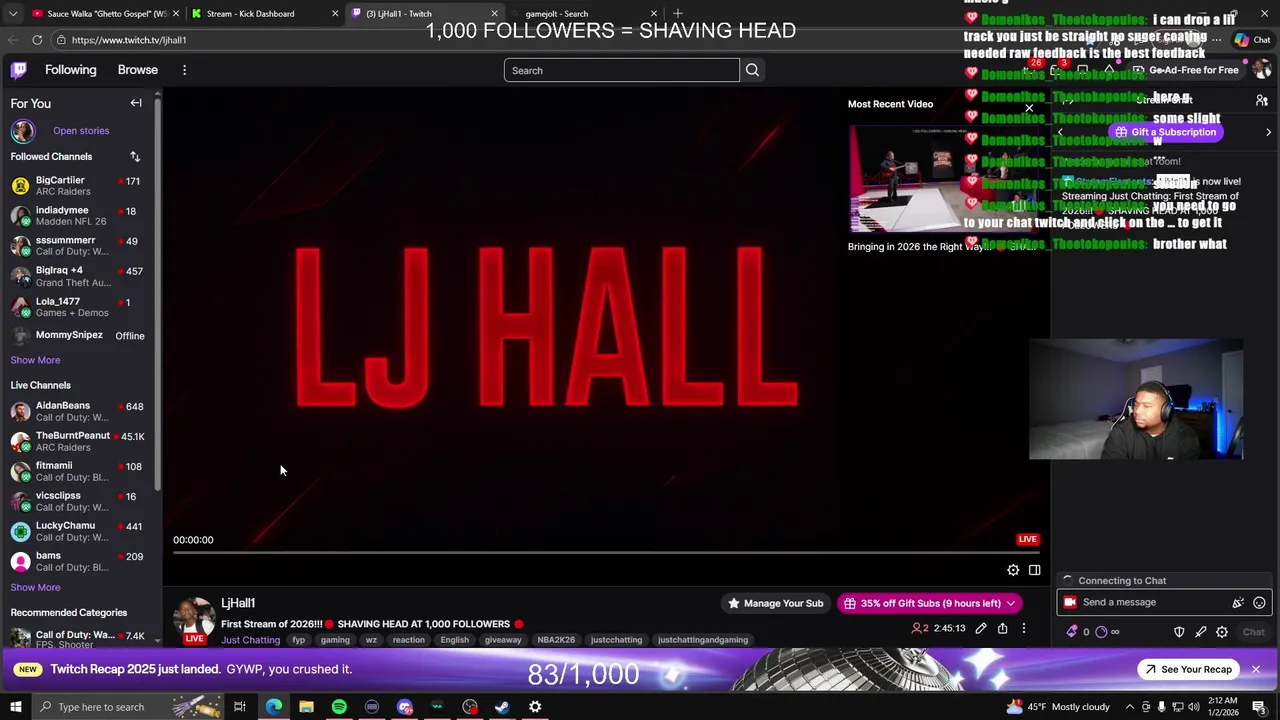Select the fyp stream tag
The height and width of the screenshot is (720, 1280).
pyautogui.click(x=298, y=640)
